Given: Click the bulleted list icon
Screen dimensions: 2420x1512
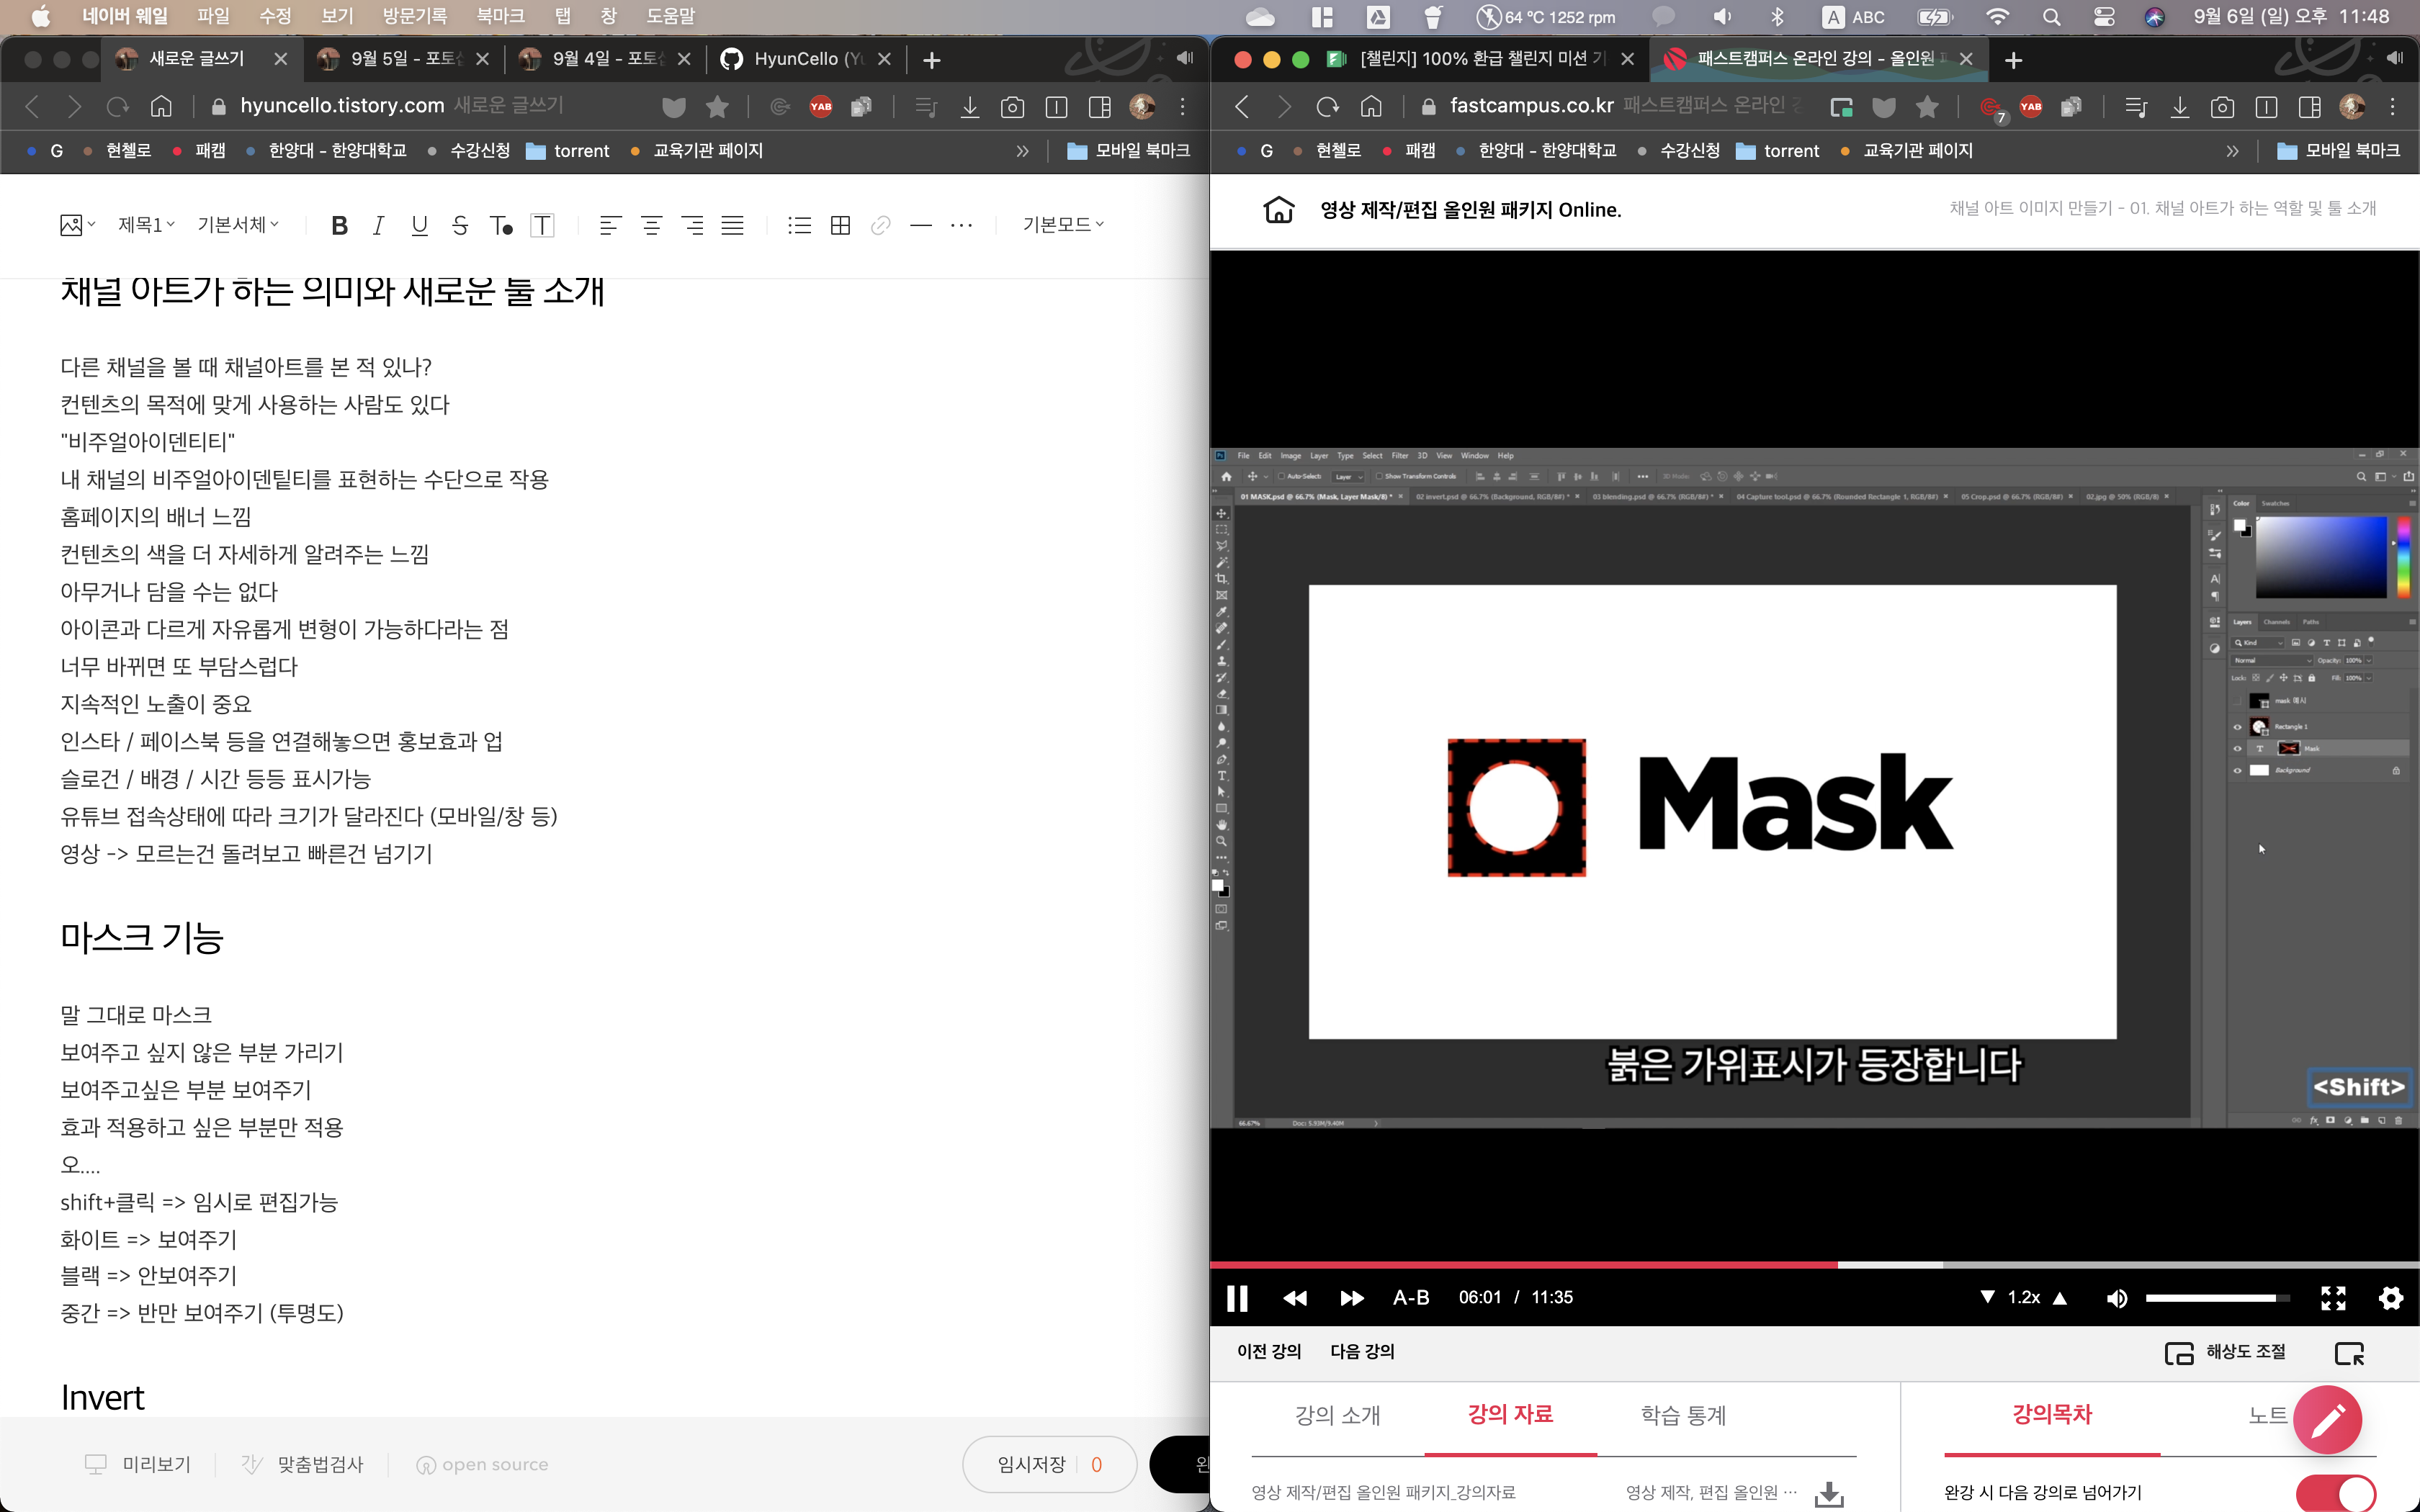Looking at the screenshot, I should (799, 225).
